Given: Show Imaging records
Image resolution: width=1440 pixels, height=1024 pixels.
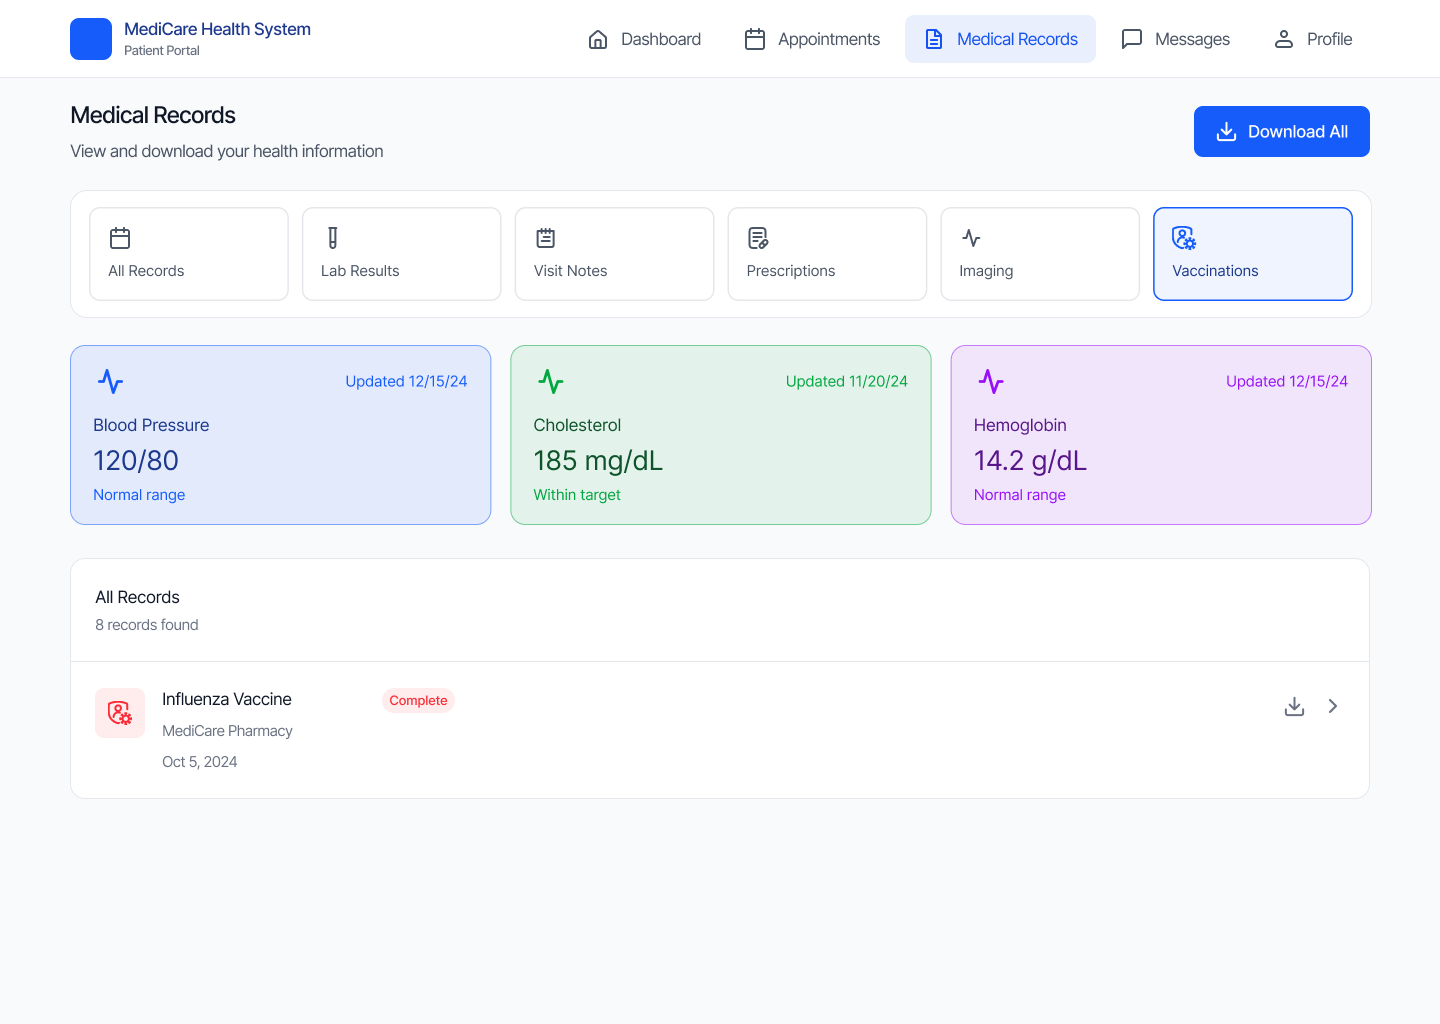Looking at the screenshot, I should point(1040,254).
